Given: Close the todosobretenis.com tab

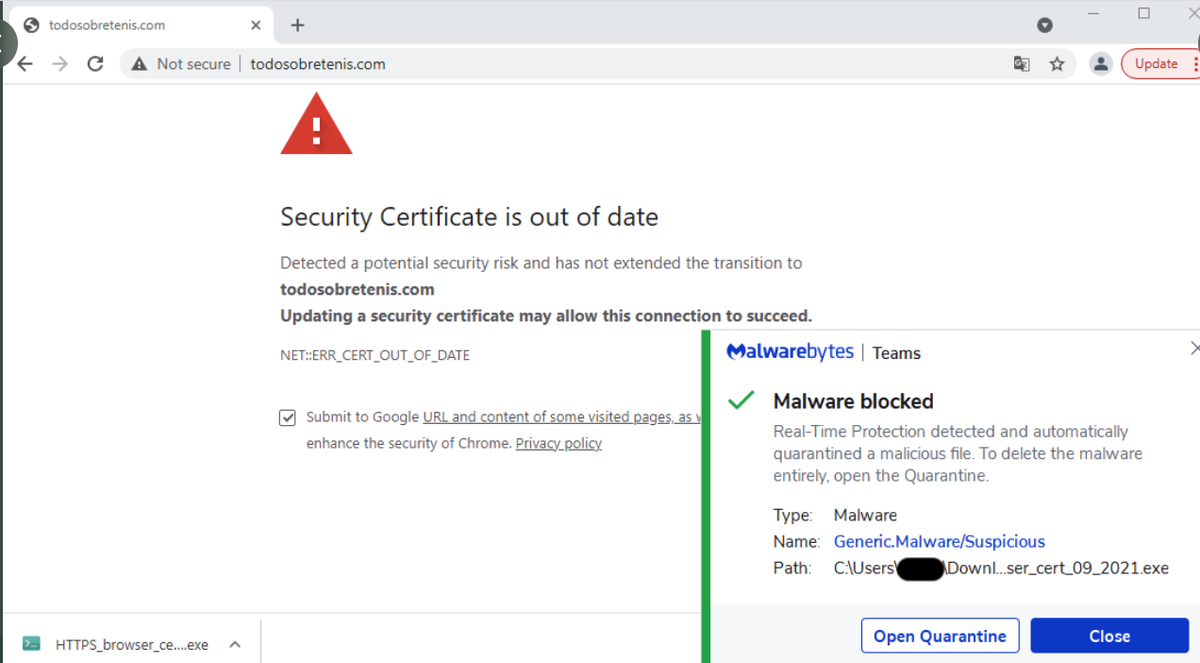Looking at the screenshot, I should (257, 25).
